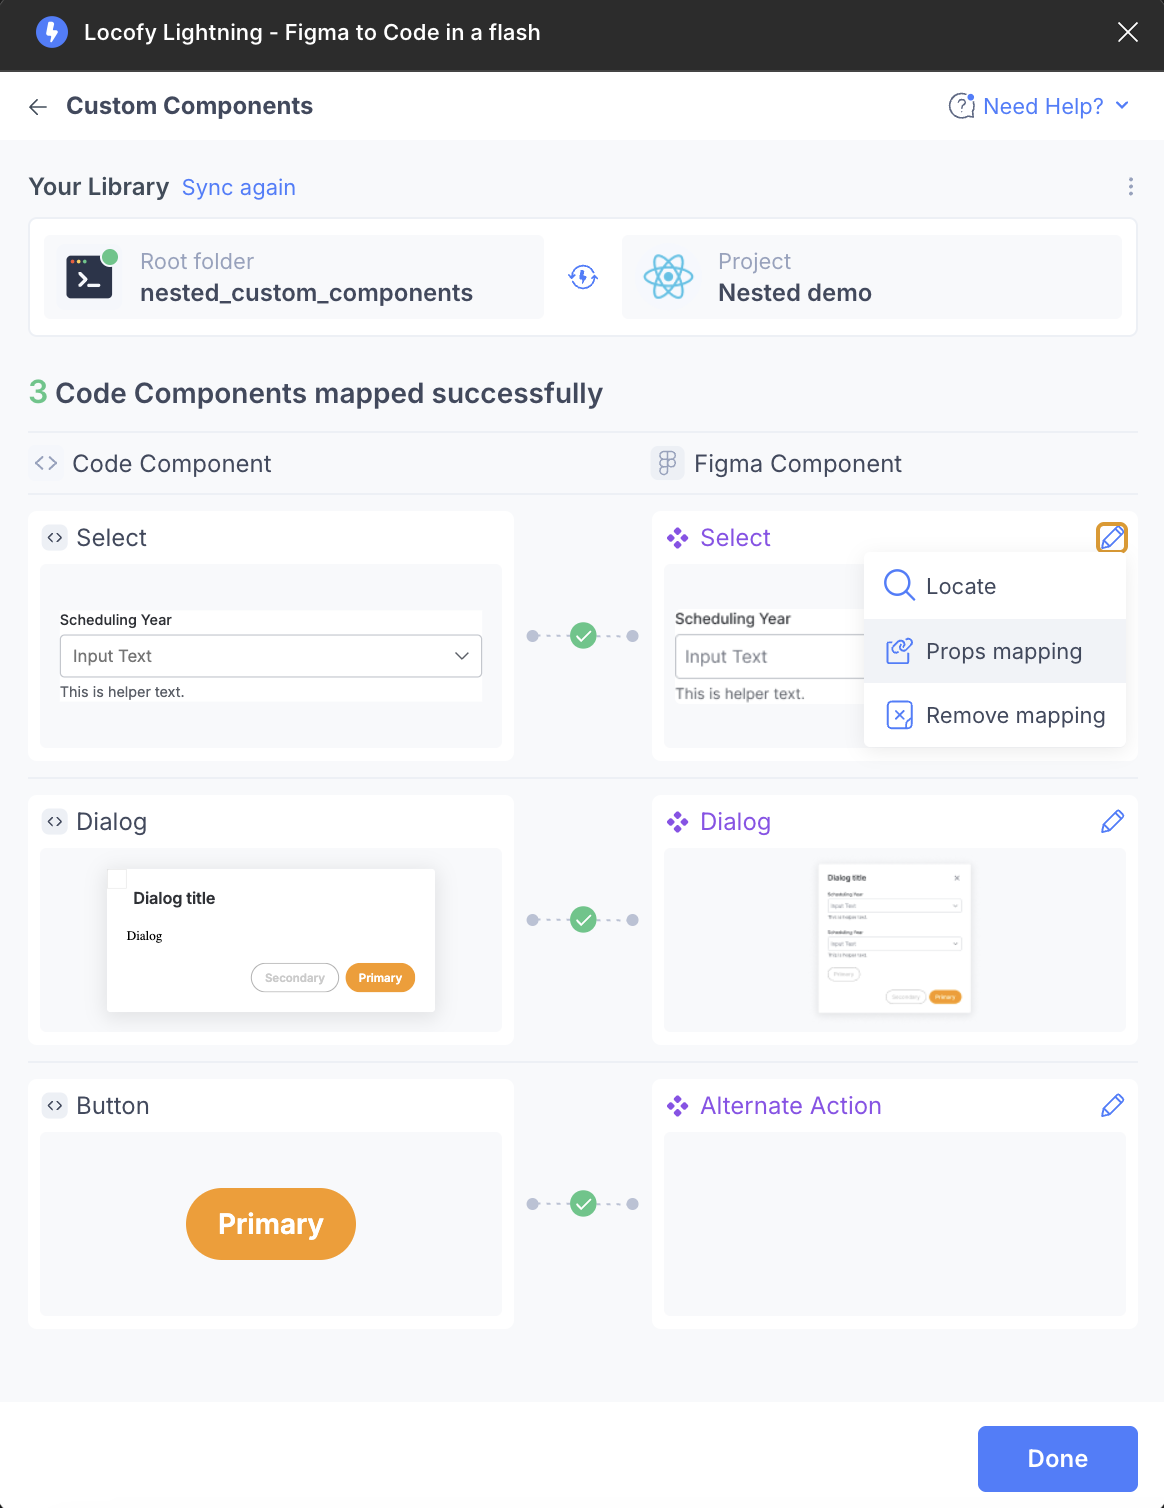The image size is (1164, 1508).
Task: Open the Scheduling Year Input Text dropdown
Action: point(461,656)
